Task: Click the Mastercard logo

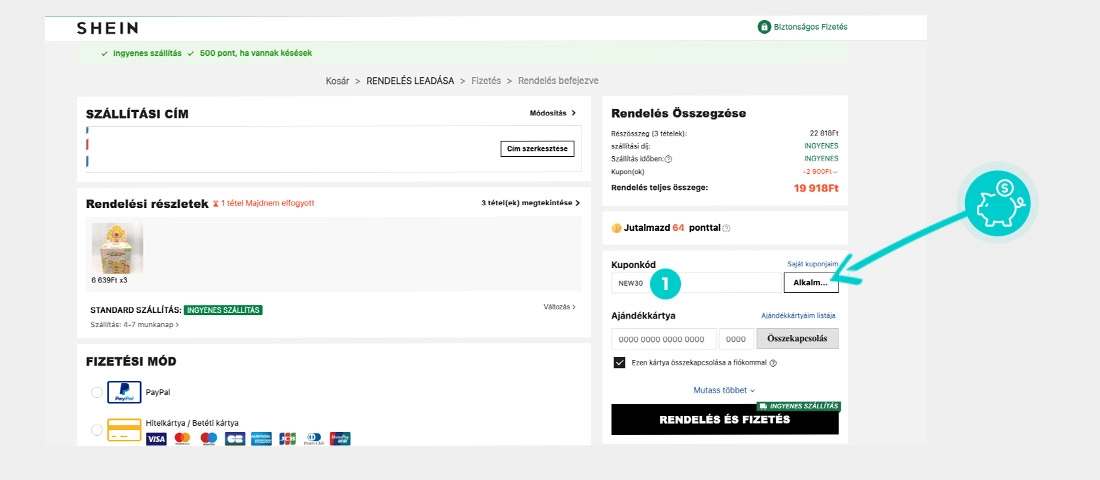Action: tap(182, 439)
